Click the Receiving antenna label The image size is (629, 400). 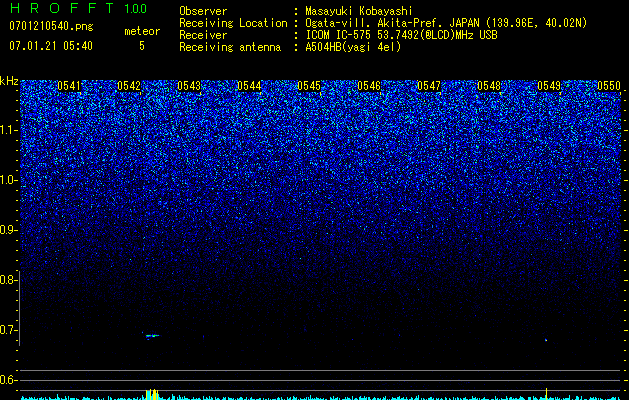coord(230,47)
